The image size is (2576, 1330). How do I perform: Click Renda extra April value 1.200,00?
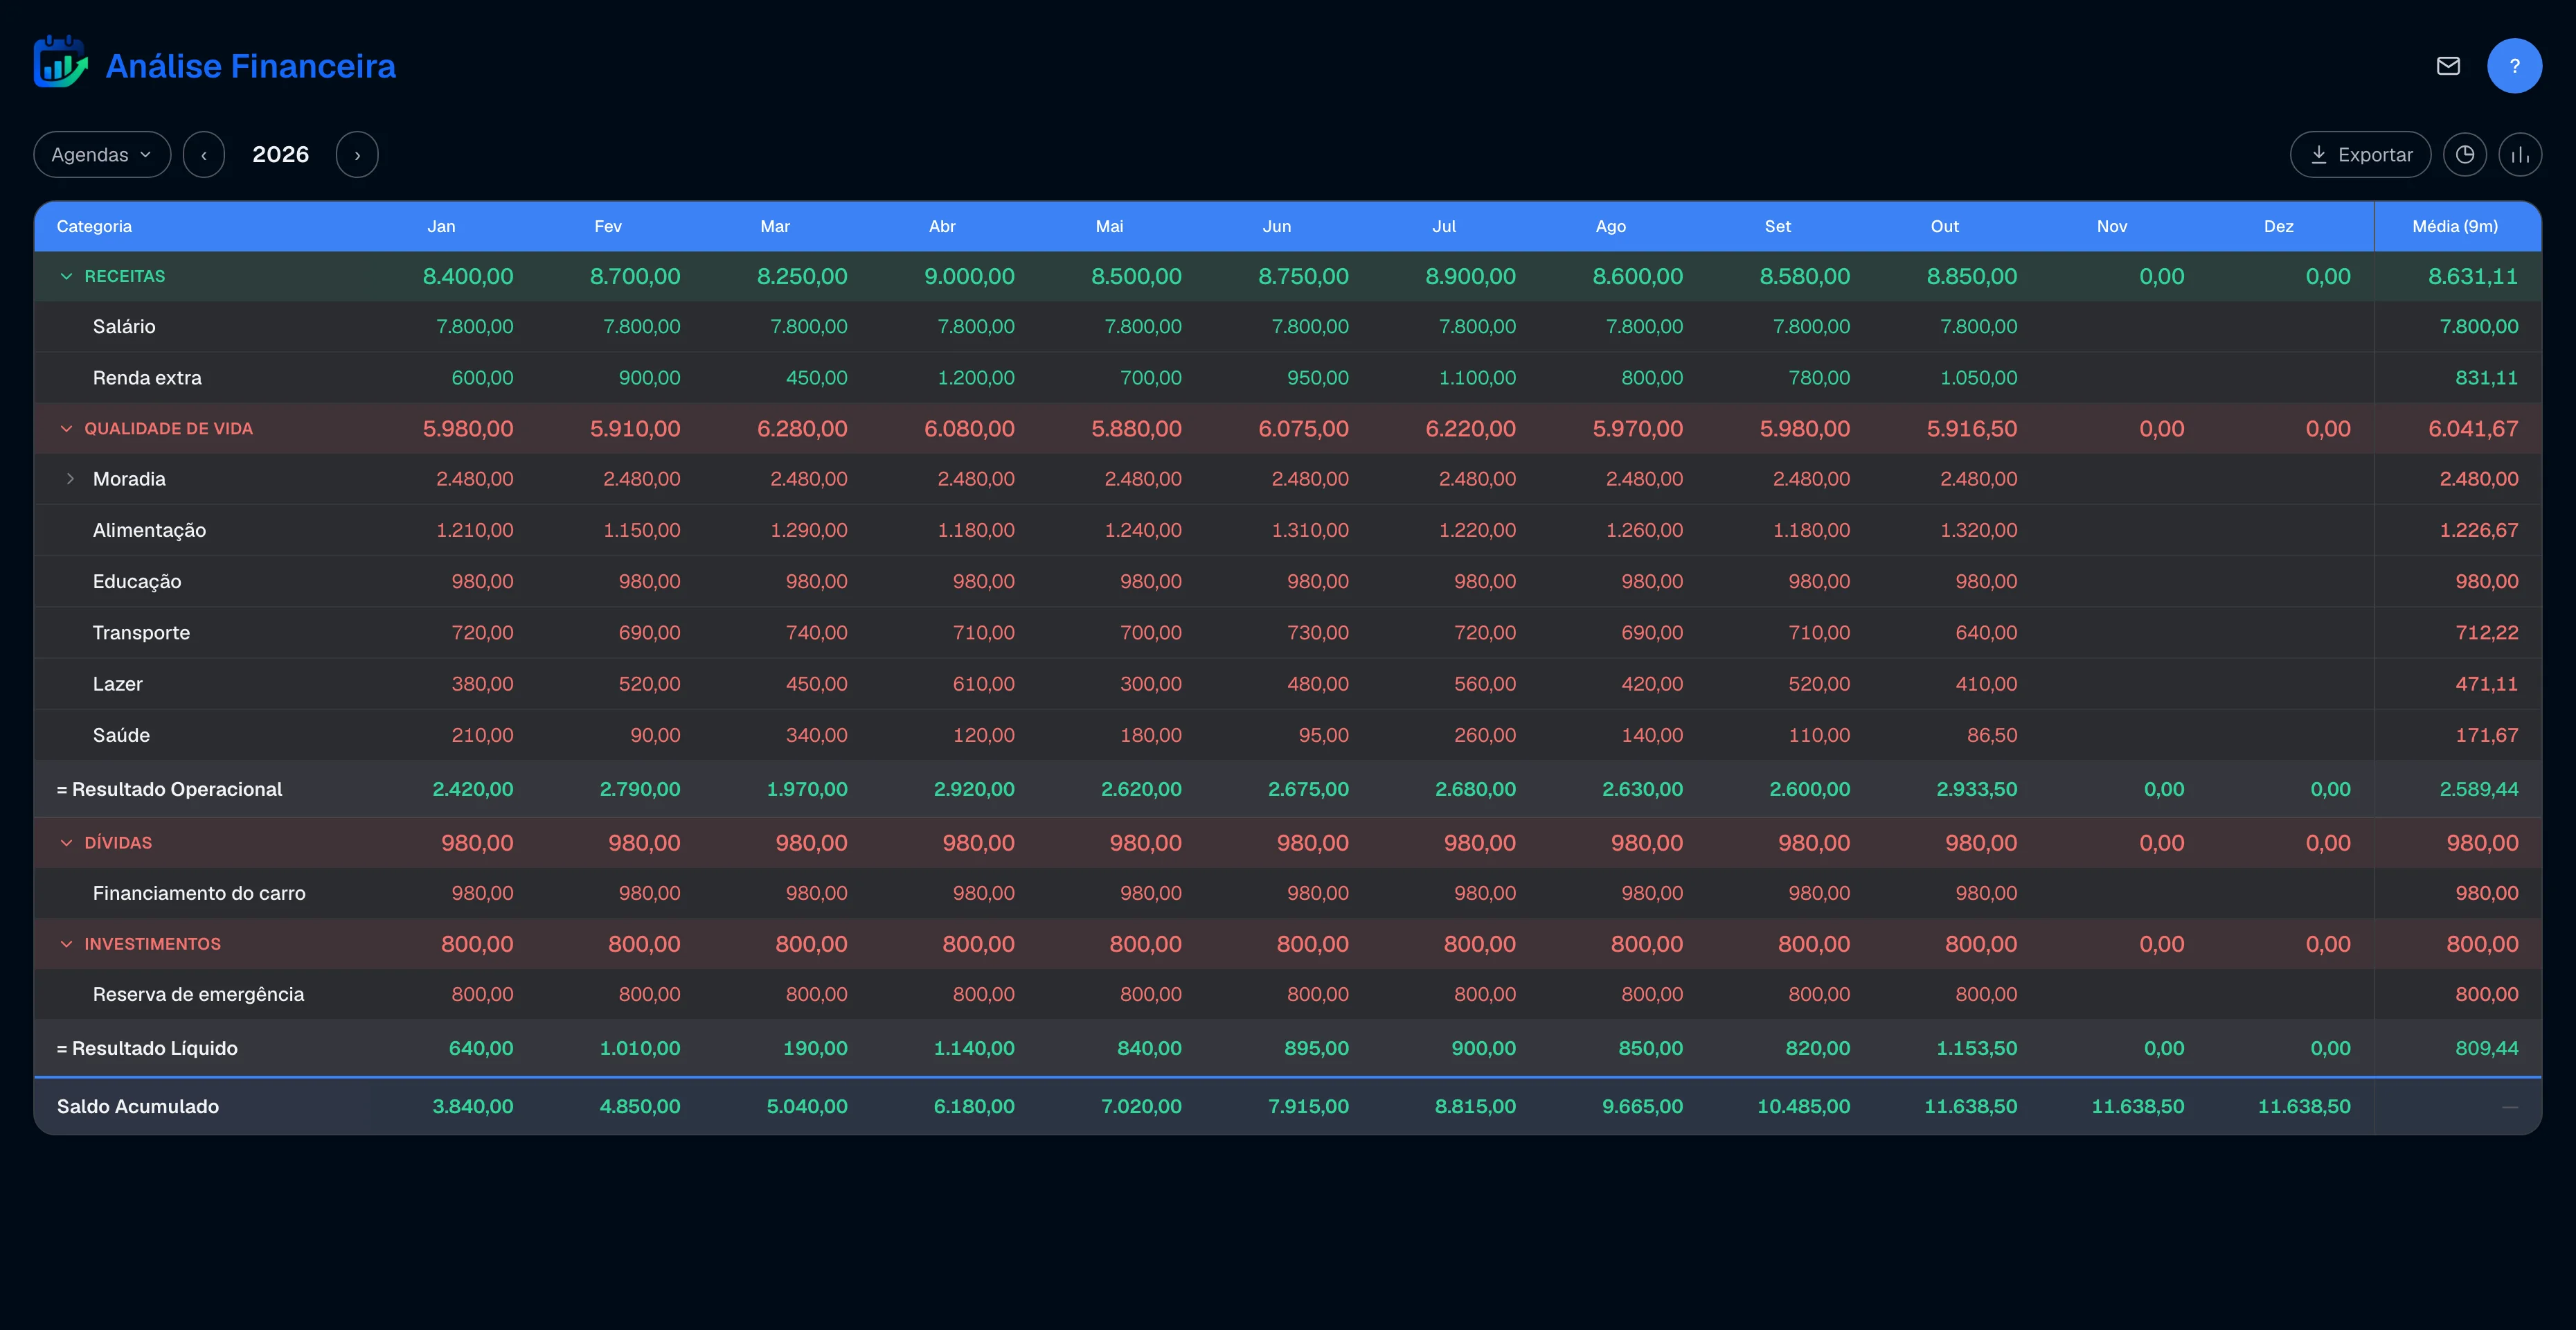(975, 378)
